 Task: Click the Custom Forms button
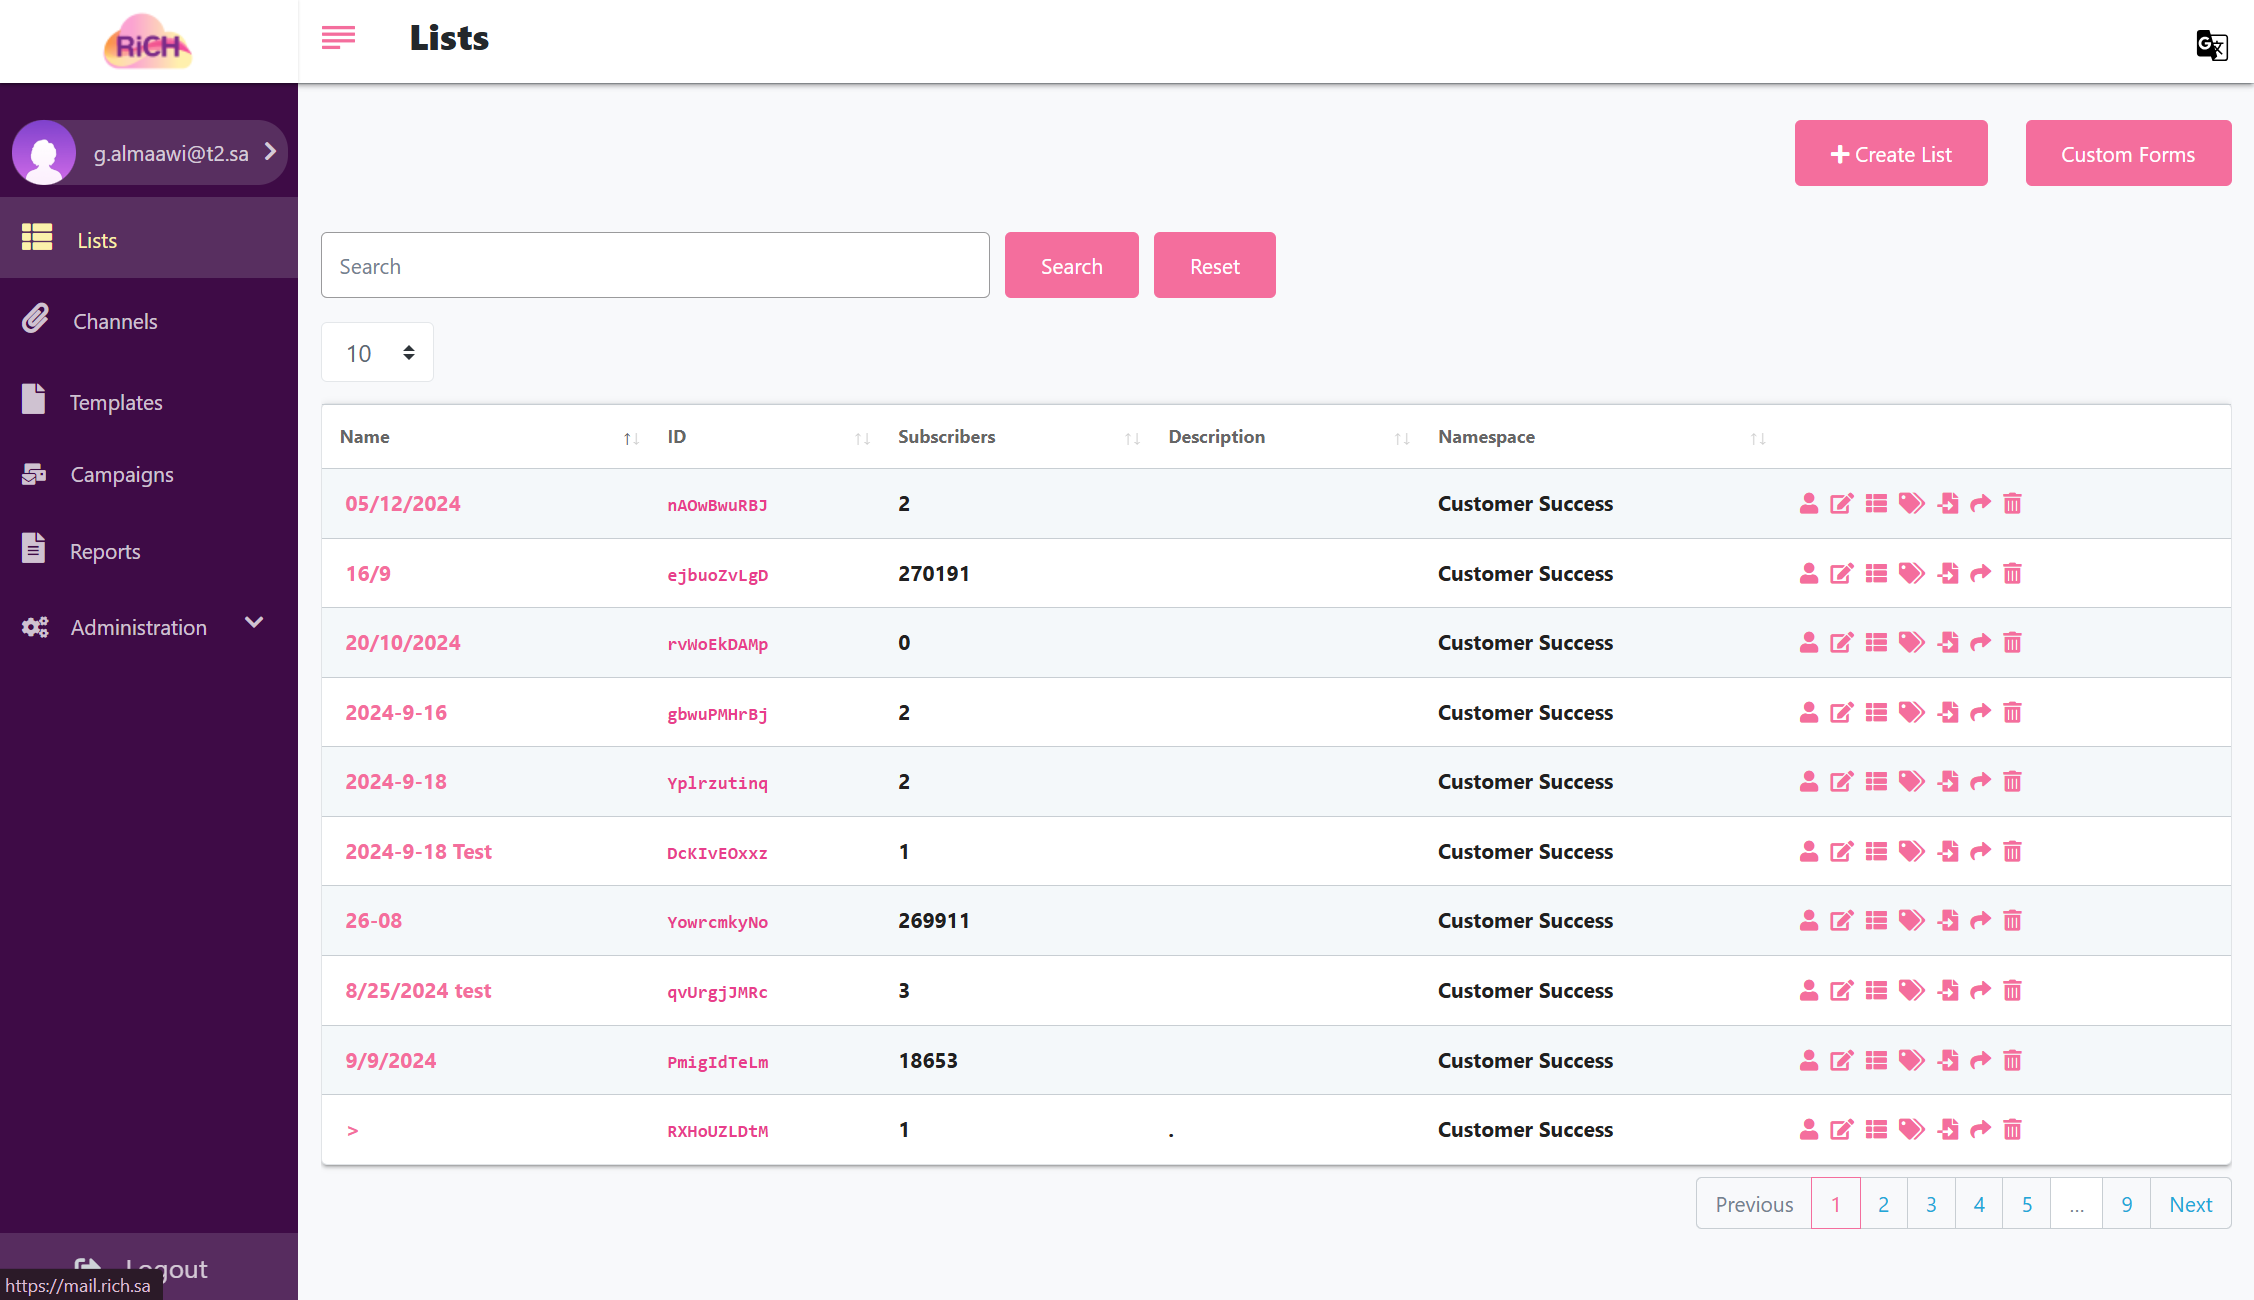pyautogui.click(x=2127, y=154)
